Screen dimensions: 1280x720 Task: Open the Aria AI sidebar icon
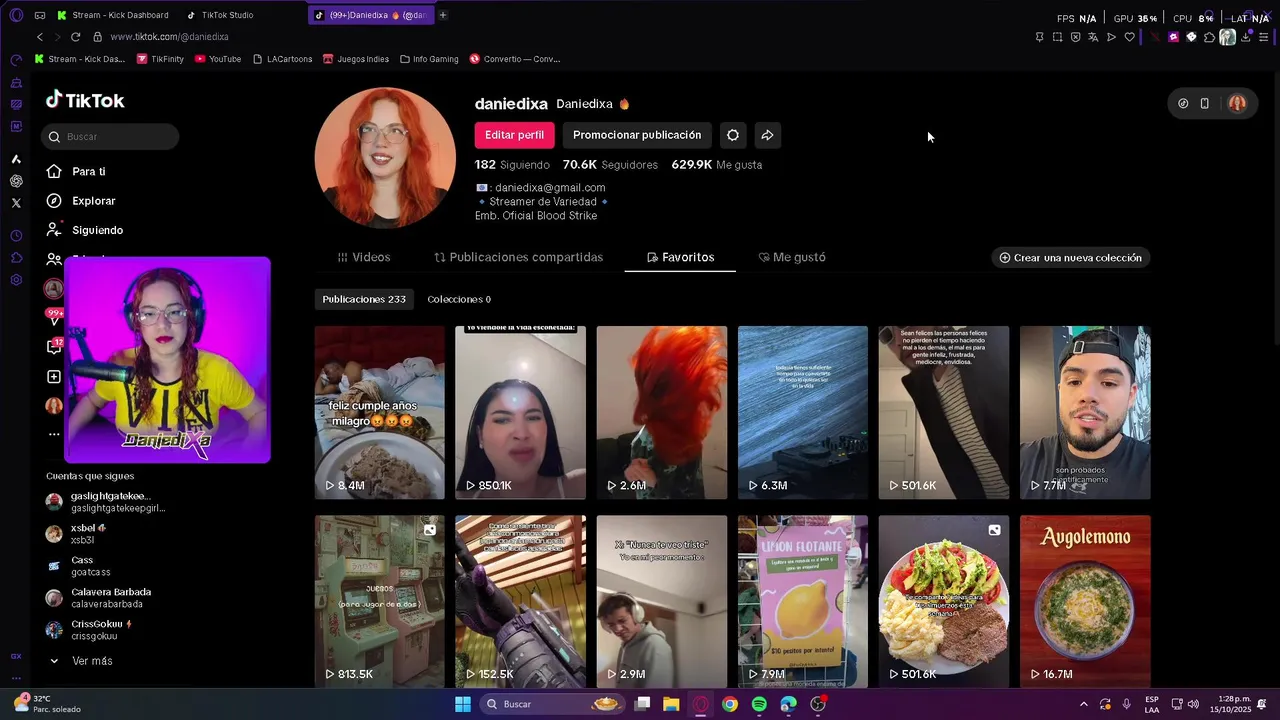(x=16, y=159)
